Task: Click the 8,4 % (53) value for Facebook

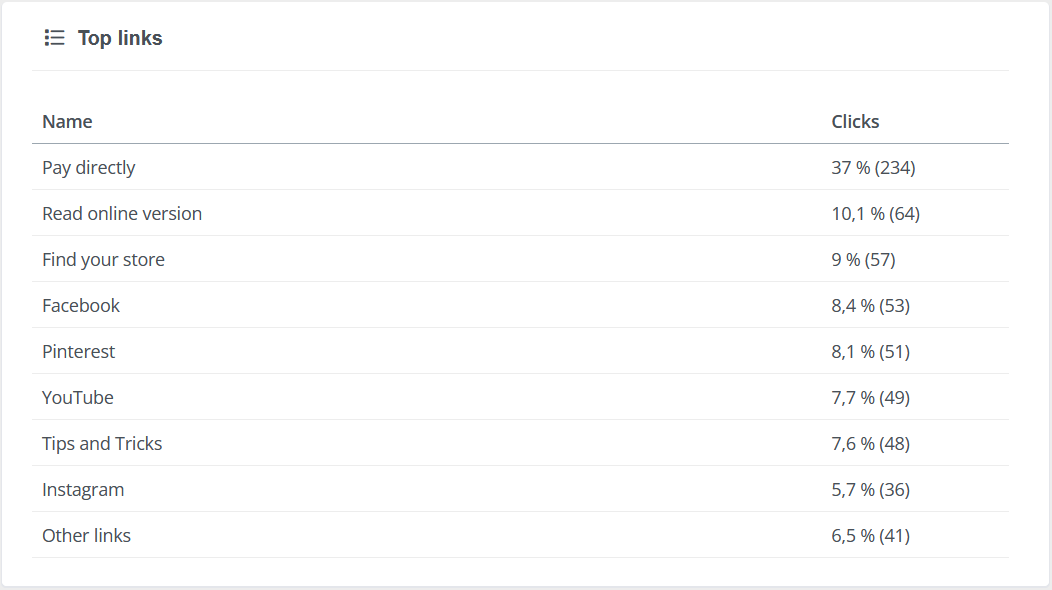Action: point(870,306)
